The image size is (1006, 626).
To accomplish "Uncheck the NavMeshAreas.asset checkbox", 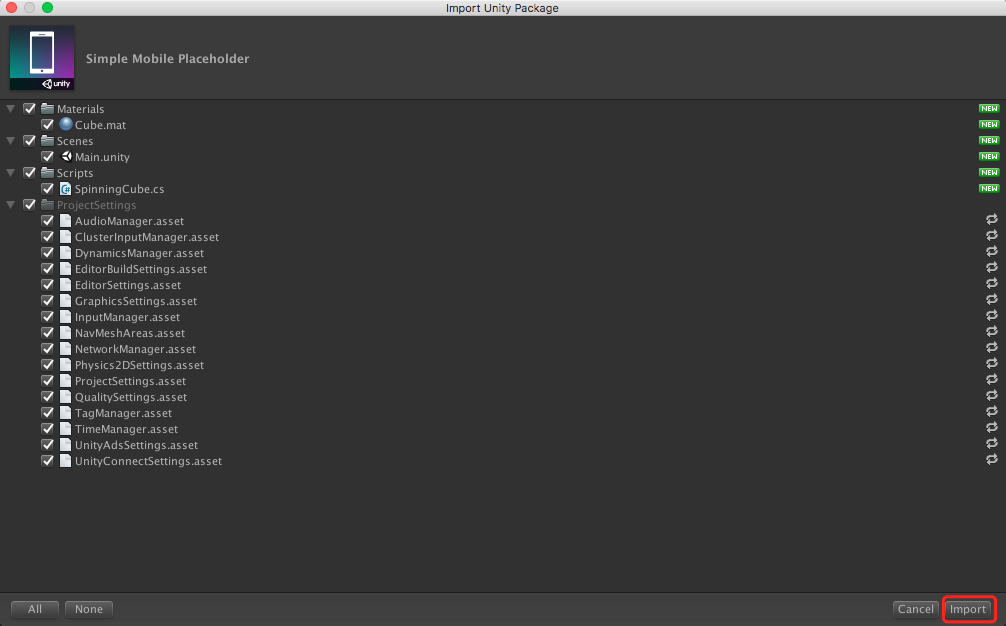I will [x=47, y=333].
